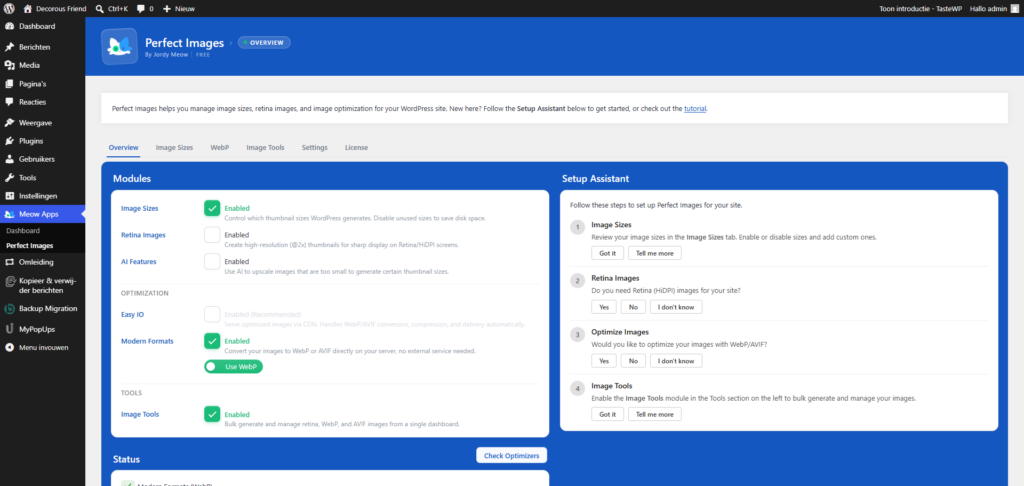Viewport: 1024px width, 486px height.
Task: Toggle the Use WebP switch
Action: [x=234, y=367]
